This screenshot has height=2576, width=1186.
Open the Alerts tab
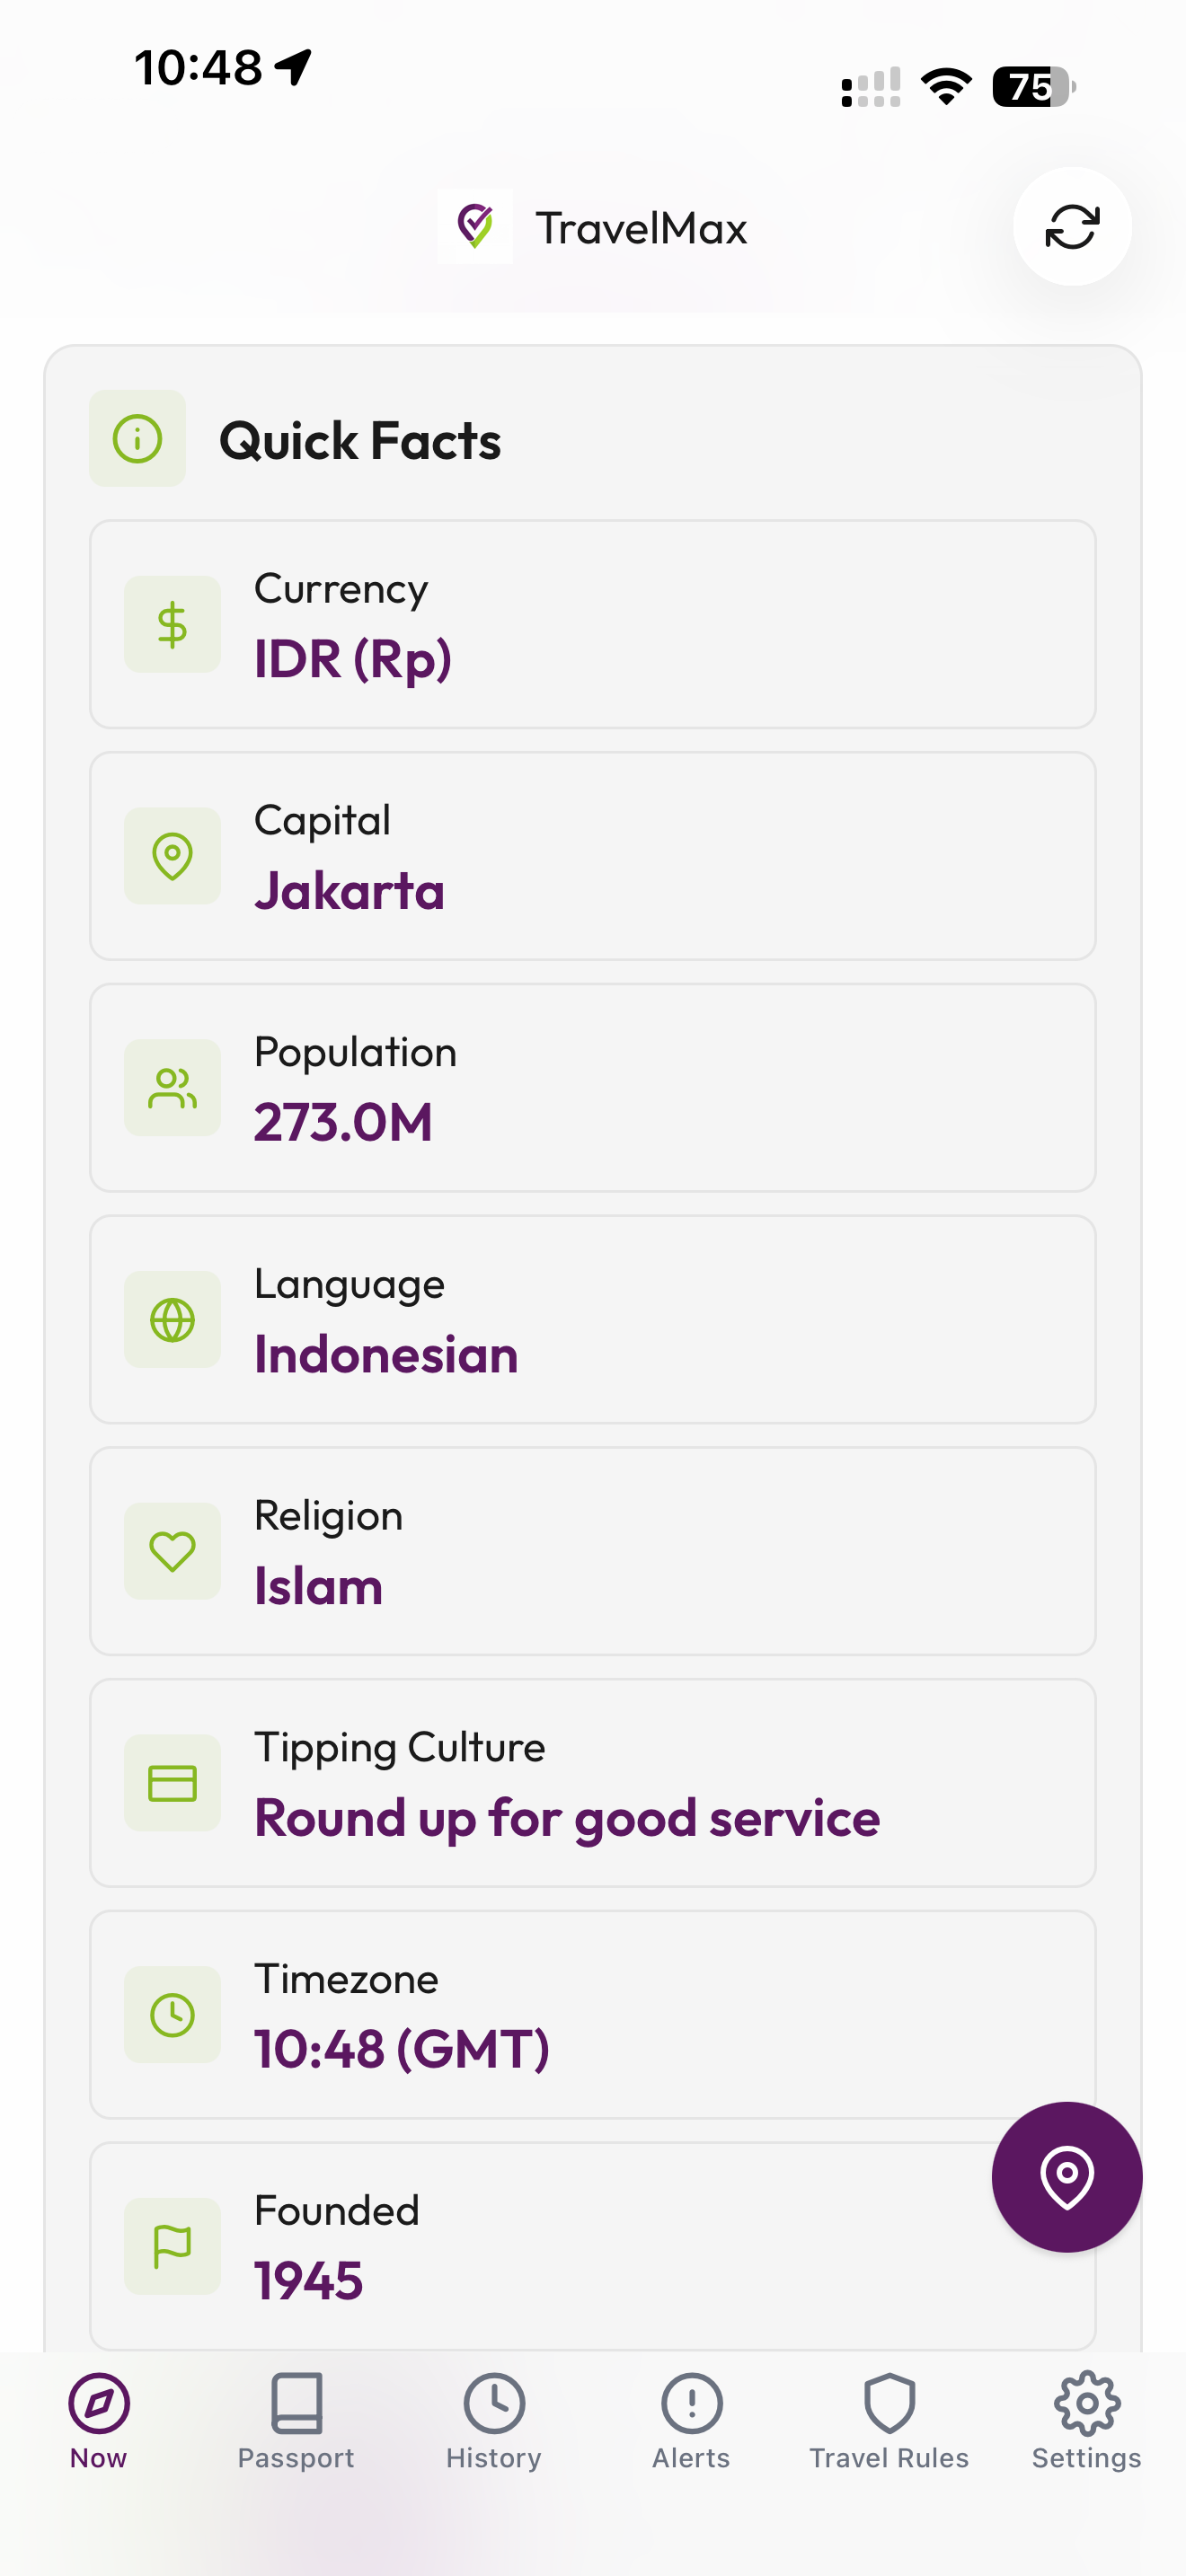pyautogui.click(x=691, y=2420)
